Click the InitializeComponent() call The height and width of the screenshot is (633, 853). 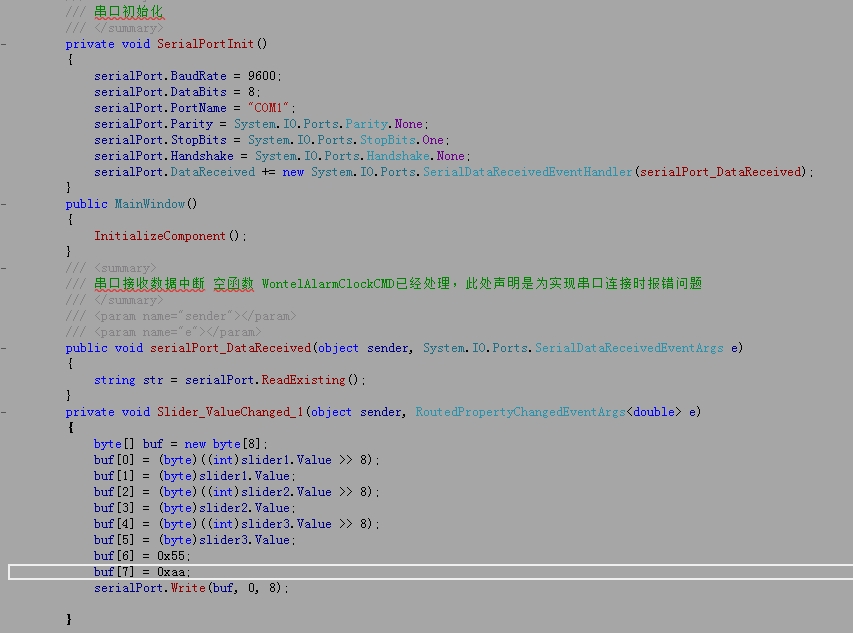pos(170,236)
